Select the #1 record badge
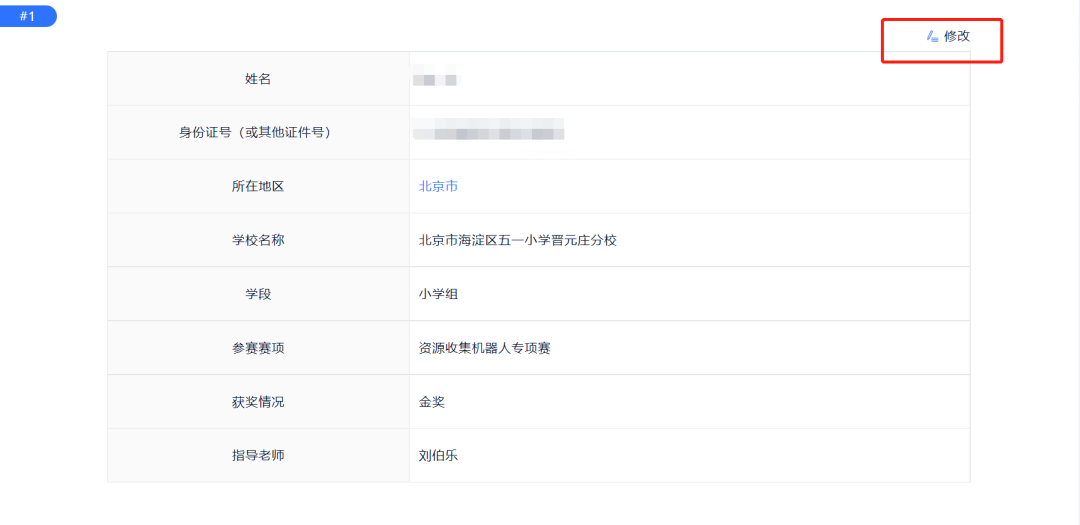The image size is (1080, 525). tap(28, 17)
